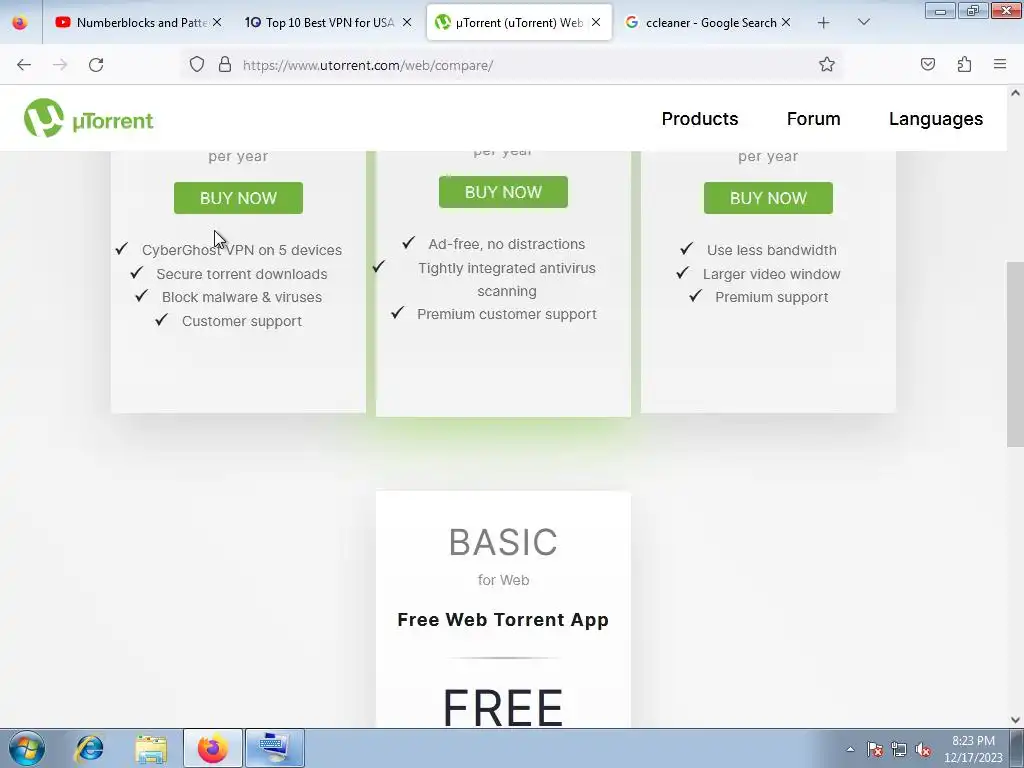This screenshot has height=768, width=1024.
Task: Open the Languages menu
Action: (935, 119)
